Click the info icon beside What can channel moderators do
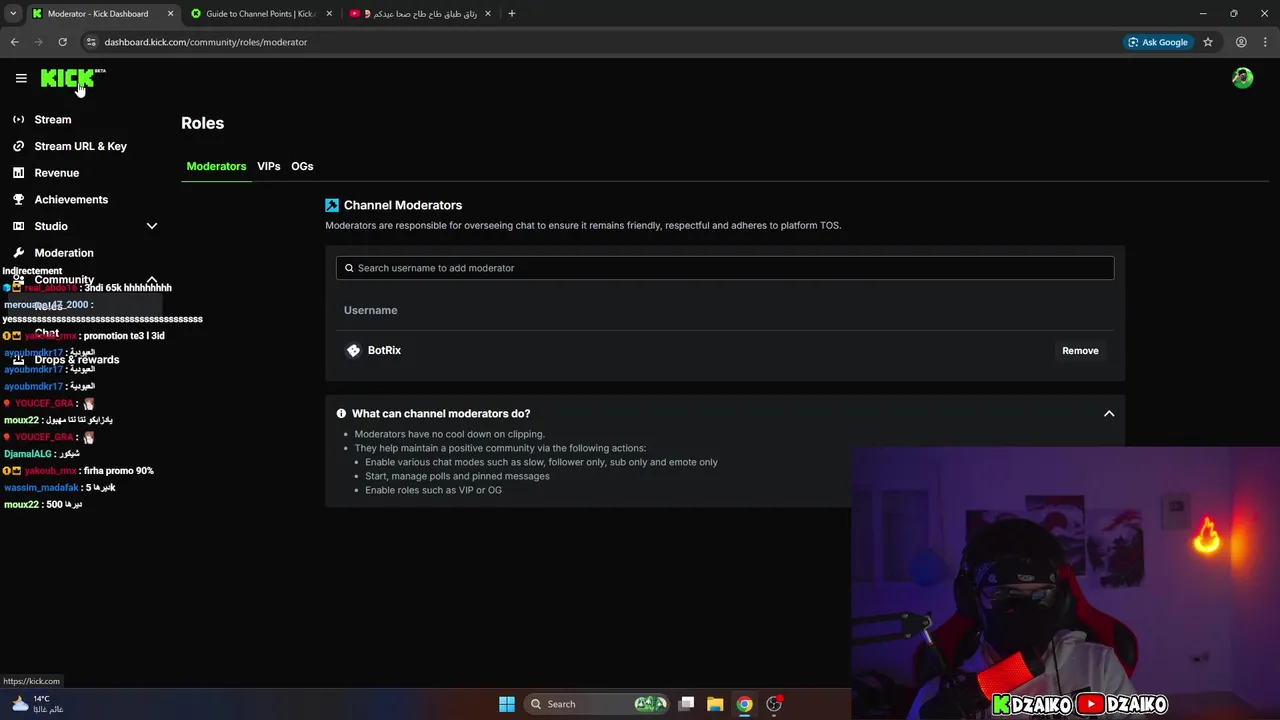This screenshot has width=1280, height=720. click(x=341, y=413)
